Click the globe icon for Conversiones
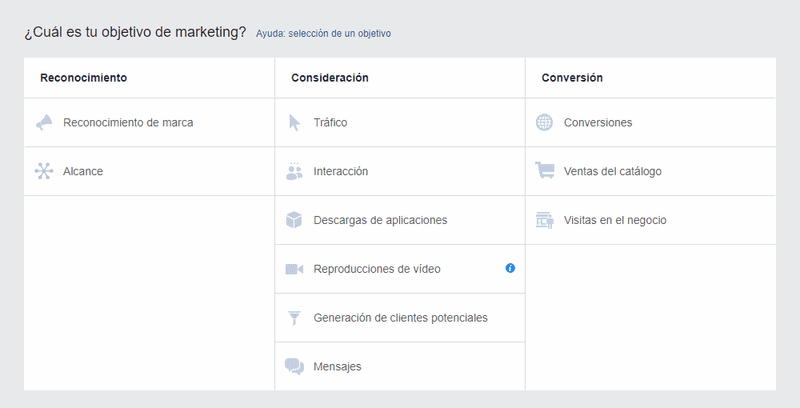The height and width of the screenshot is (408, 800). click(544, 122)
